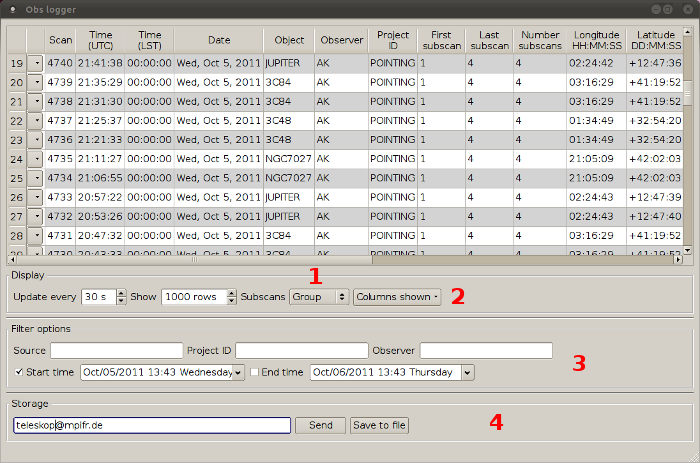700x463 pixels.
Task: Click the 1000 rows spin field
Action: coord(195,297)
